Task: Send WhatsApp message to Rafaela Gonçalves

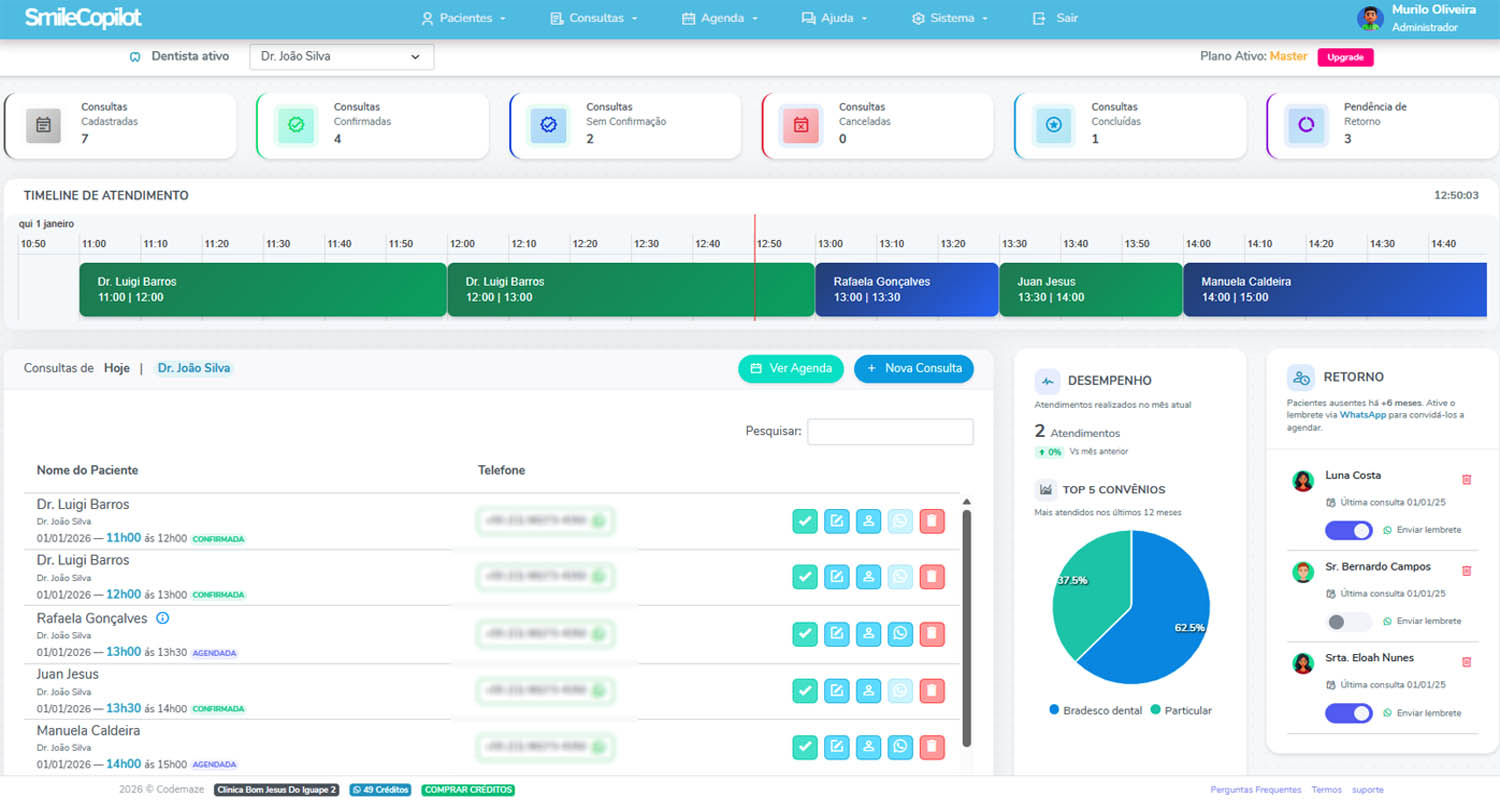Action: click(900, 634)
